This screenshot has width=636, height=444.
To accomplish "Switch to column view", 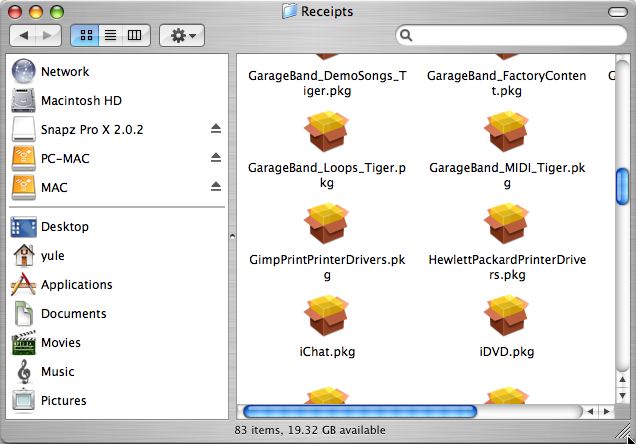I will (135, 35).
